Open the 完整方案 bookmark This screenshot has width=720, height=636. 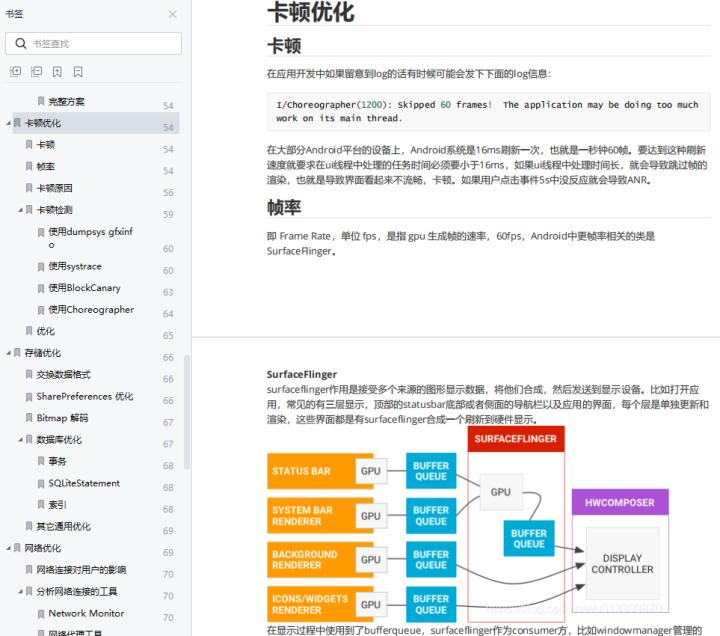[x=67, y=101]
